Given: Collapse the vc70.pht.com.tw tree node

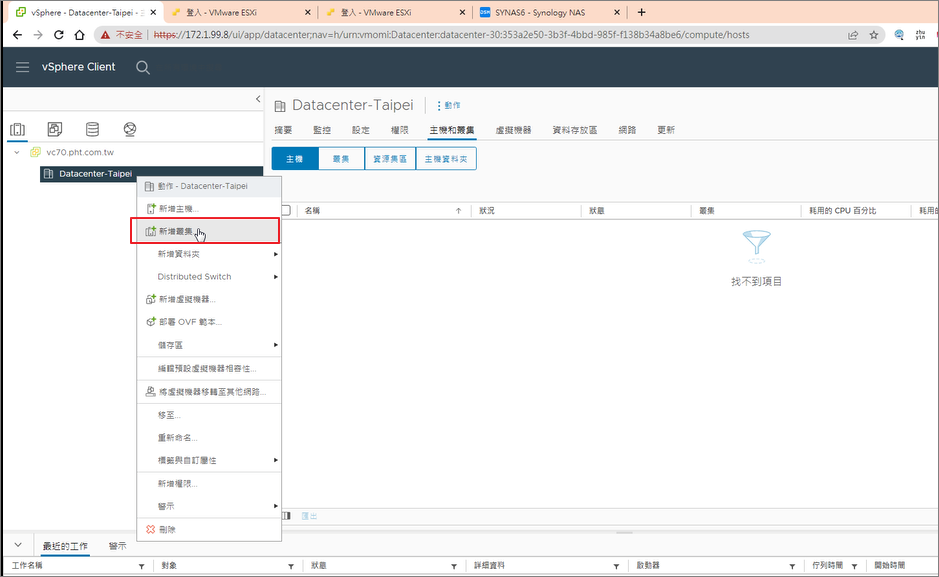Looking at the screenshot, I should pos(17,152).
